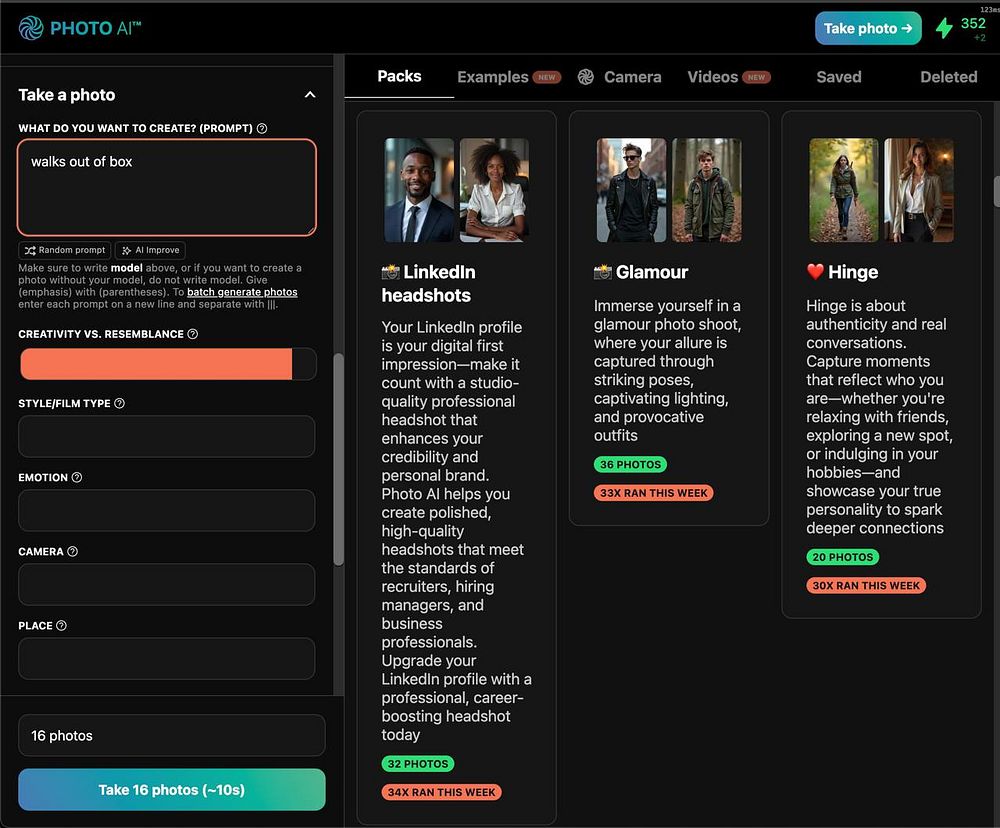
Task: Open the Hinge woman in blazer thumbnail
Action: point(919,190)
